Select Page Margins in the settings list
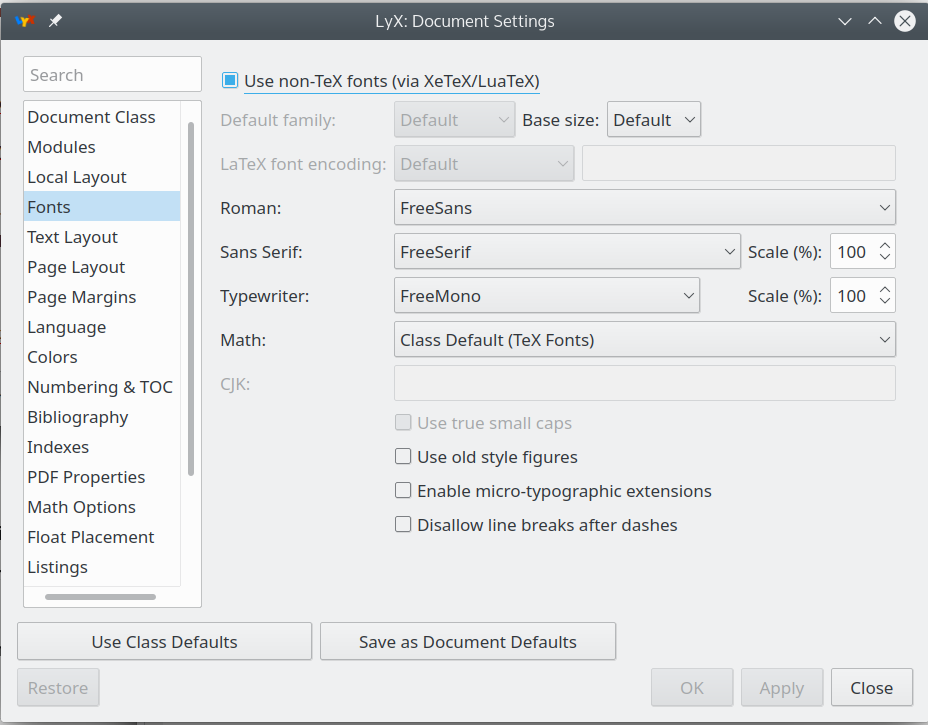This screenshot has height=725, width=928. tap(82, 297)
